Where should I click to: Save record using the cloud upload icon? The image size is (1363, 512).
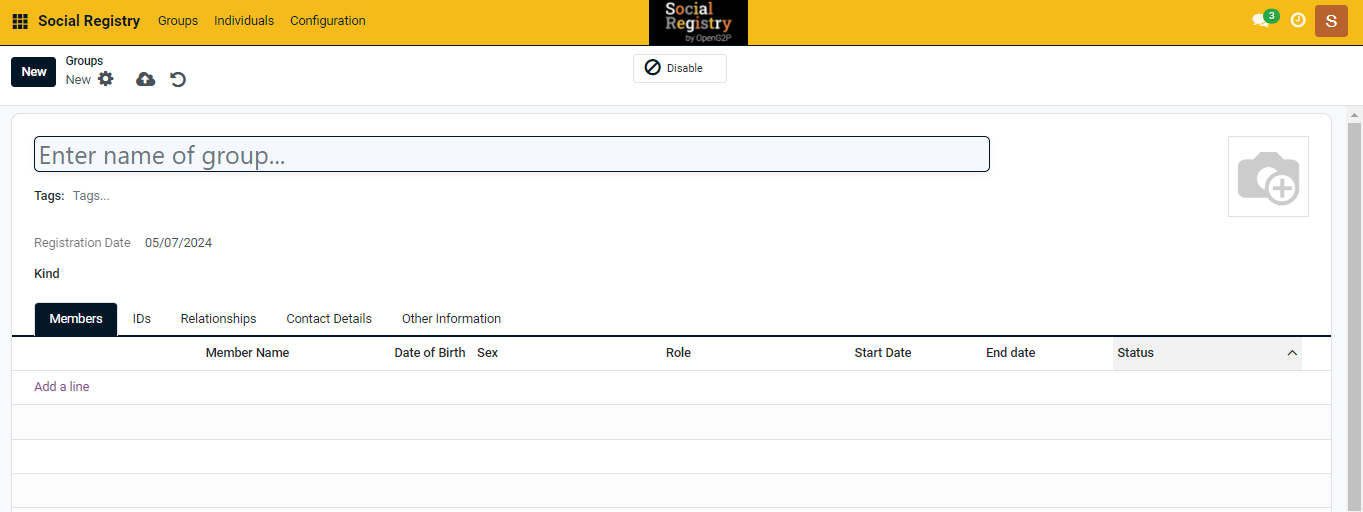[x=146, y=79]
